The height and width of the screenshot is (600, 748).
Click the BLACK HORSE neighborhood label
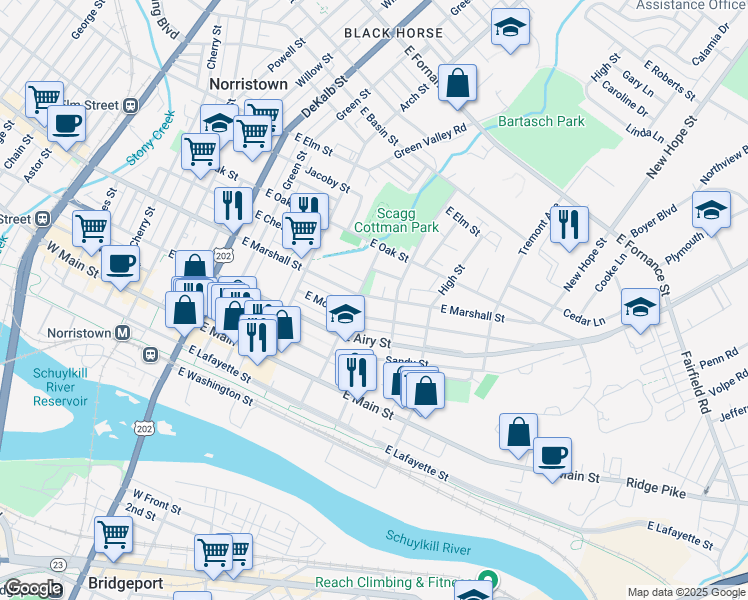point(394,33)
